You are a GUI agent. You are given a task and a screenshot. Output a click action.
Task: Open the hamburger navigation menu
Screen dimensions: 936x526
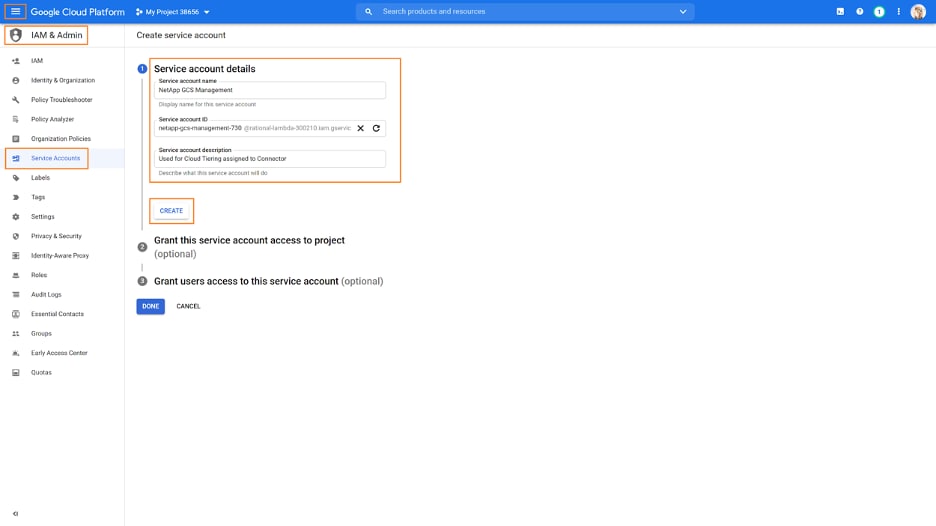(x=15, y=12)
